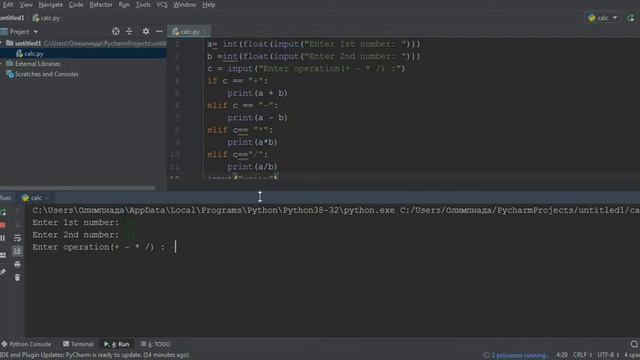Open the Python Console tool window
Screen dimensions: 640x360
coord(26,344)
